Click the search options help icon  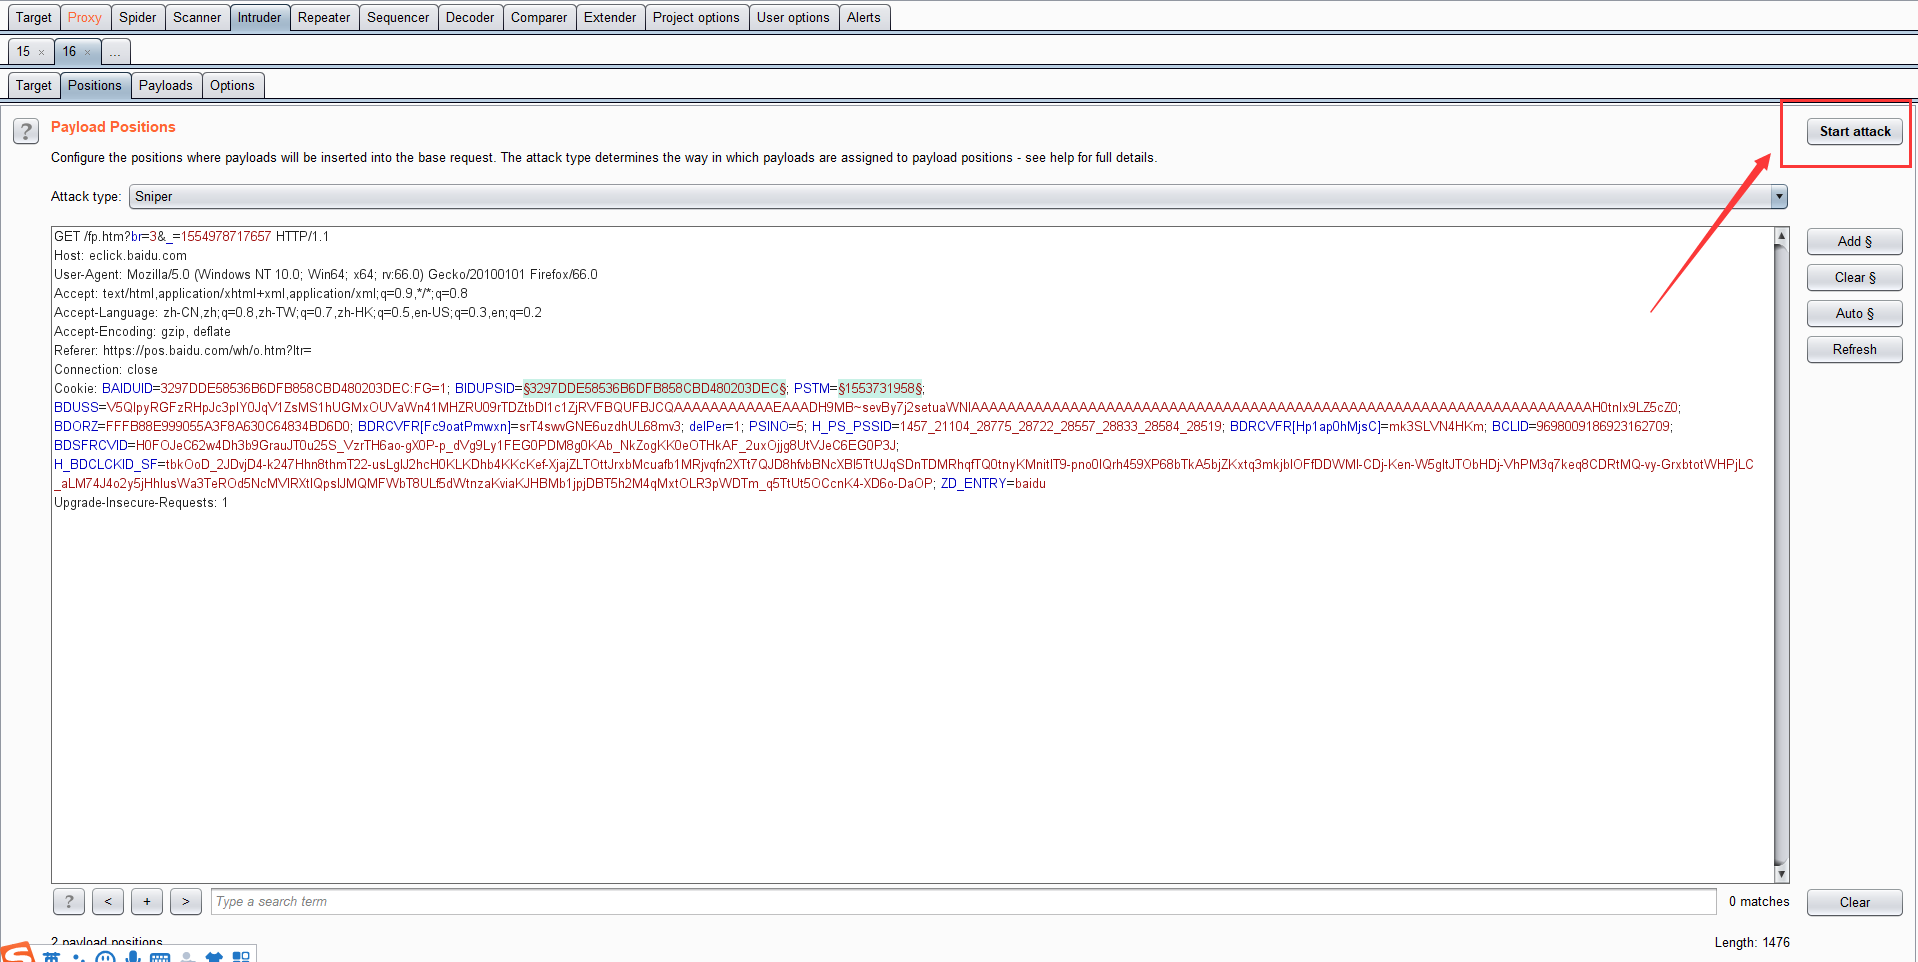[x=68, y=901]
